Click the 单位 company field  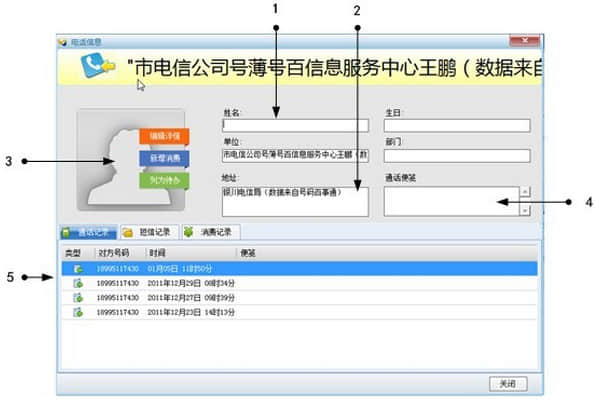click(x=295, y=156)
